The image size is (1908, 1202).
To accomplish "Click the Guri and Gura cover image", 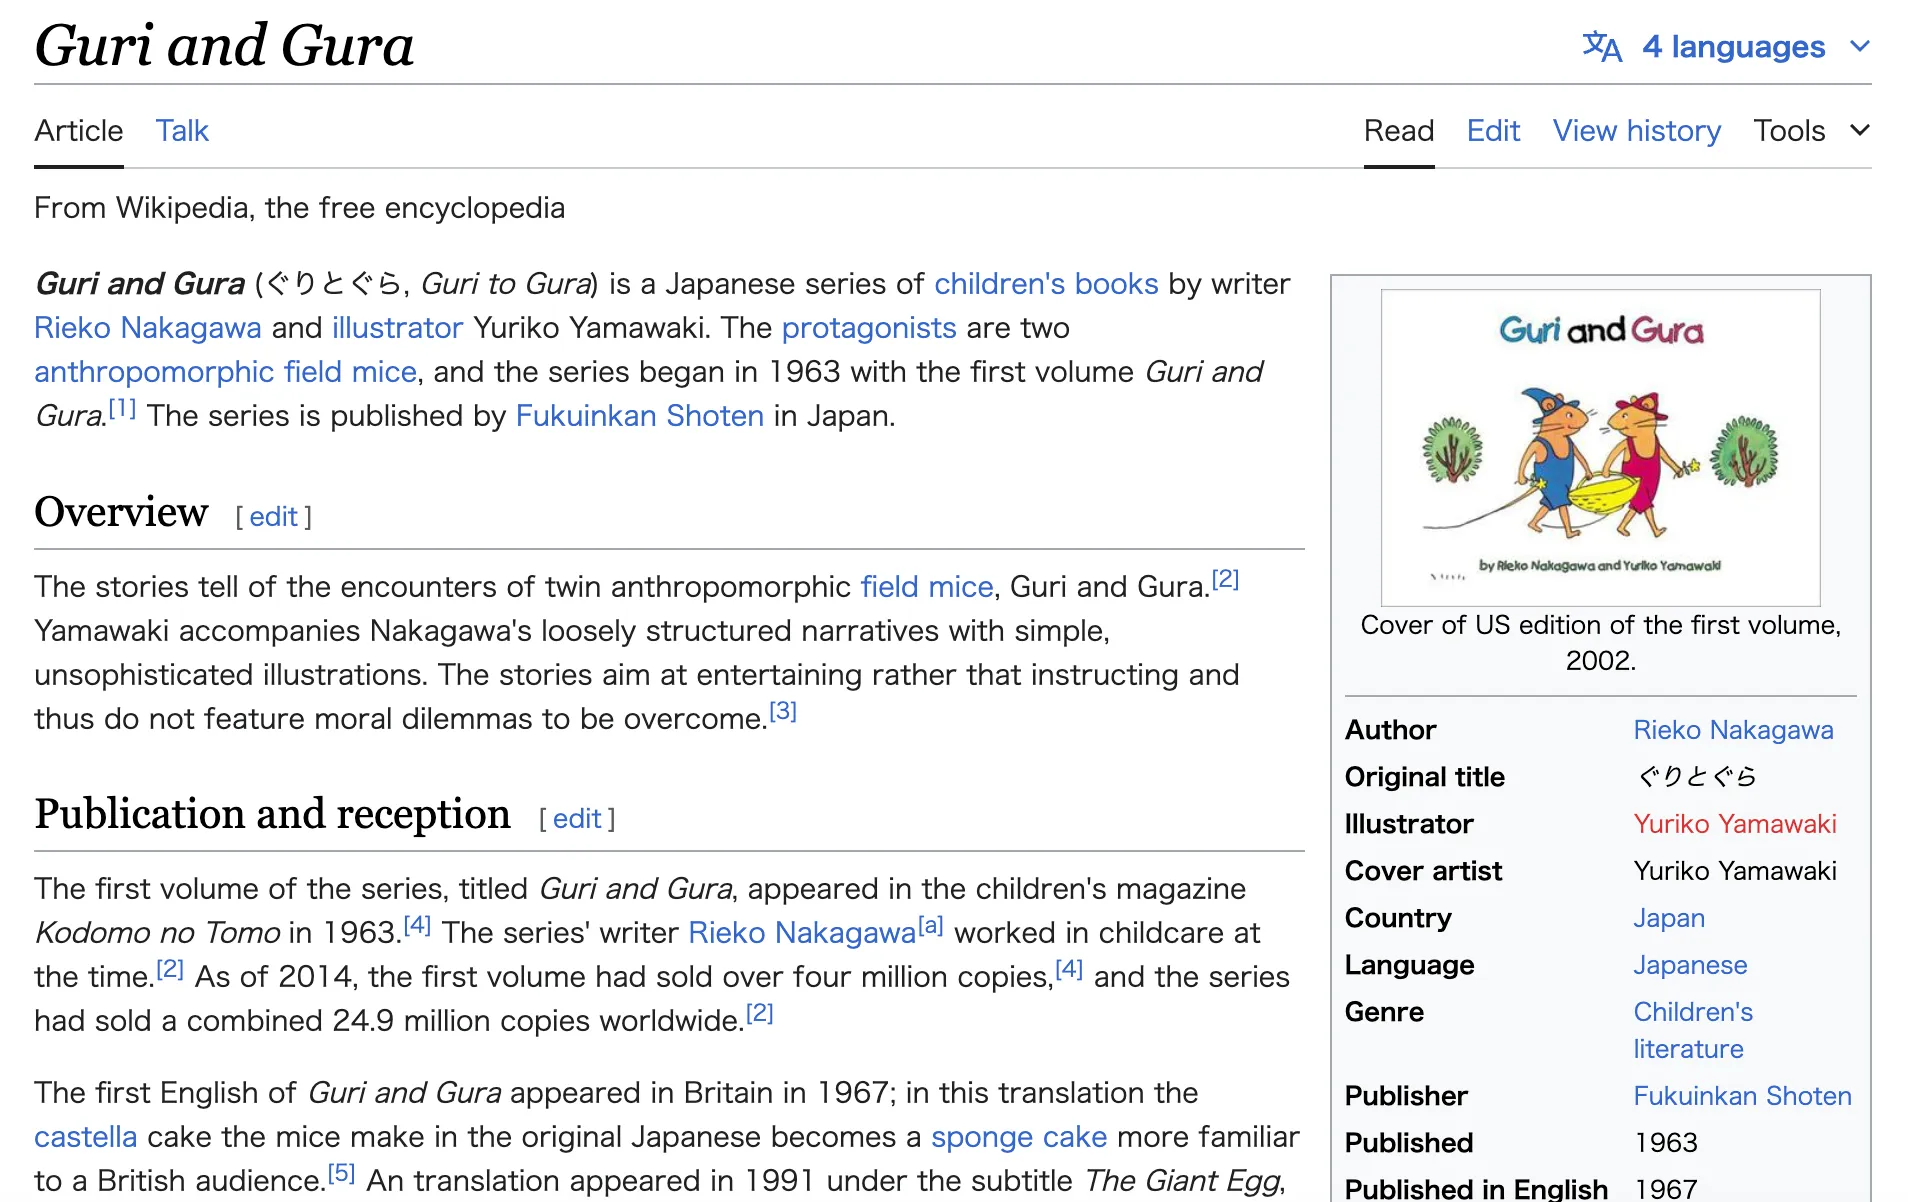I will (x=1600, y=447).
